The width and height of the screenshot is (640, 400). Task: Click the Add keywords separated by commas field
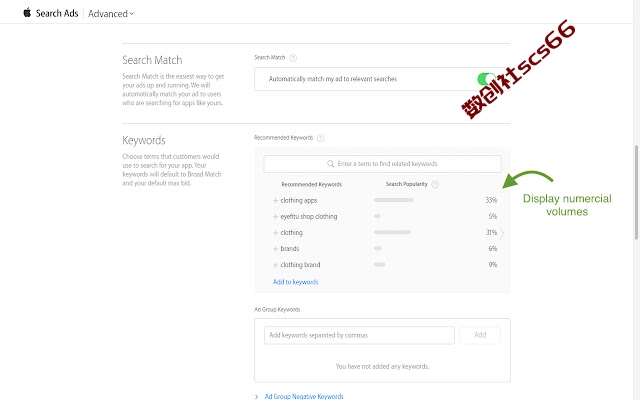click(x=359, y=335)
